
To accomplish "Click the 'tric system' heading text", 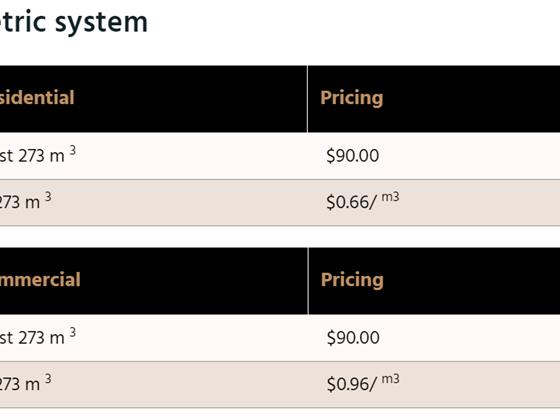I will pos(73,22).
